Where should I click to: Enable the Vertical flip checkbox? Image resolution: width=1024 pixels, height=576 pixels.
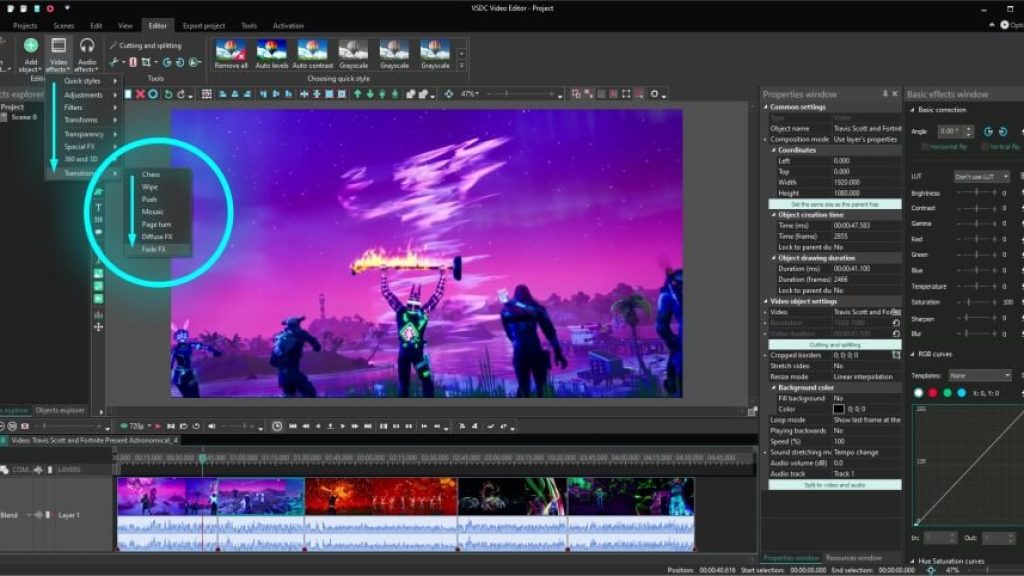[985, 147]
